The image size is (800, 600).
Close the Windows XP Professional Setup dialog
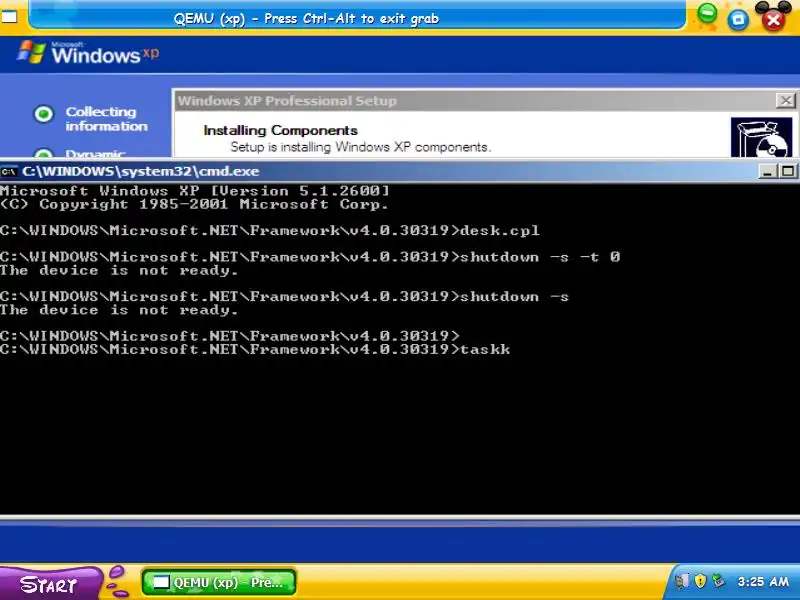786,101
